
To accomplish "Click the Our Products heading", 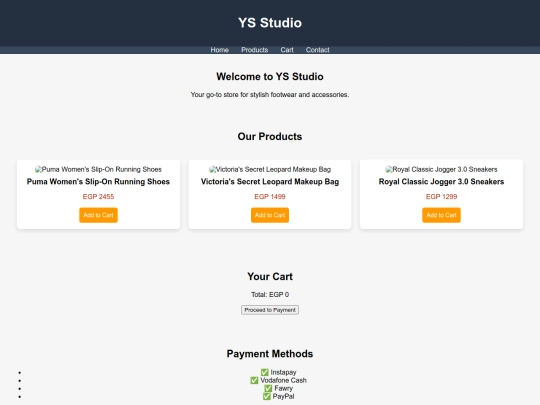I will point(270,136).
